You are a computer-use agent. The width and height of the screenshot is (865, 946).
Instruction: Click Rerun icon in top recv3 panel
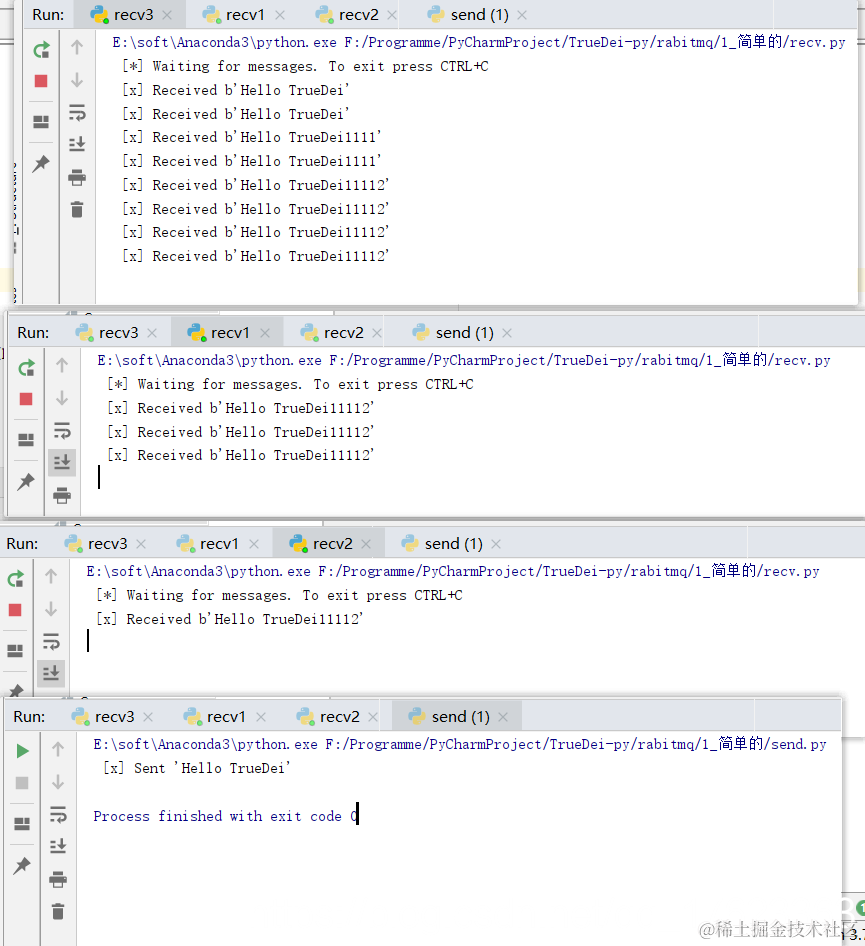(x=41, y=50)
